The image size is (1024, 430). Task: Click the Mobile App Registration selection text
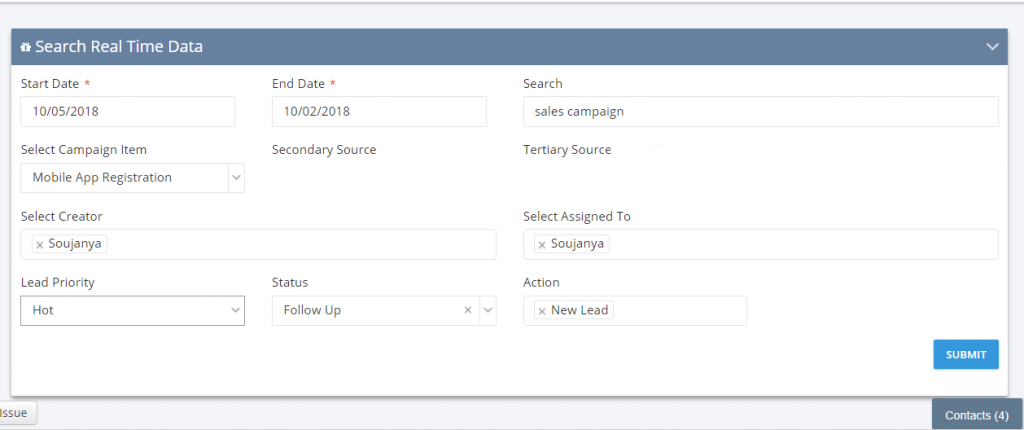(x=102, y=178)
